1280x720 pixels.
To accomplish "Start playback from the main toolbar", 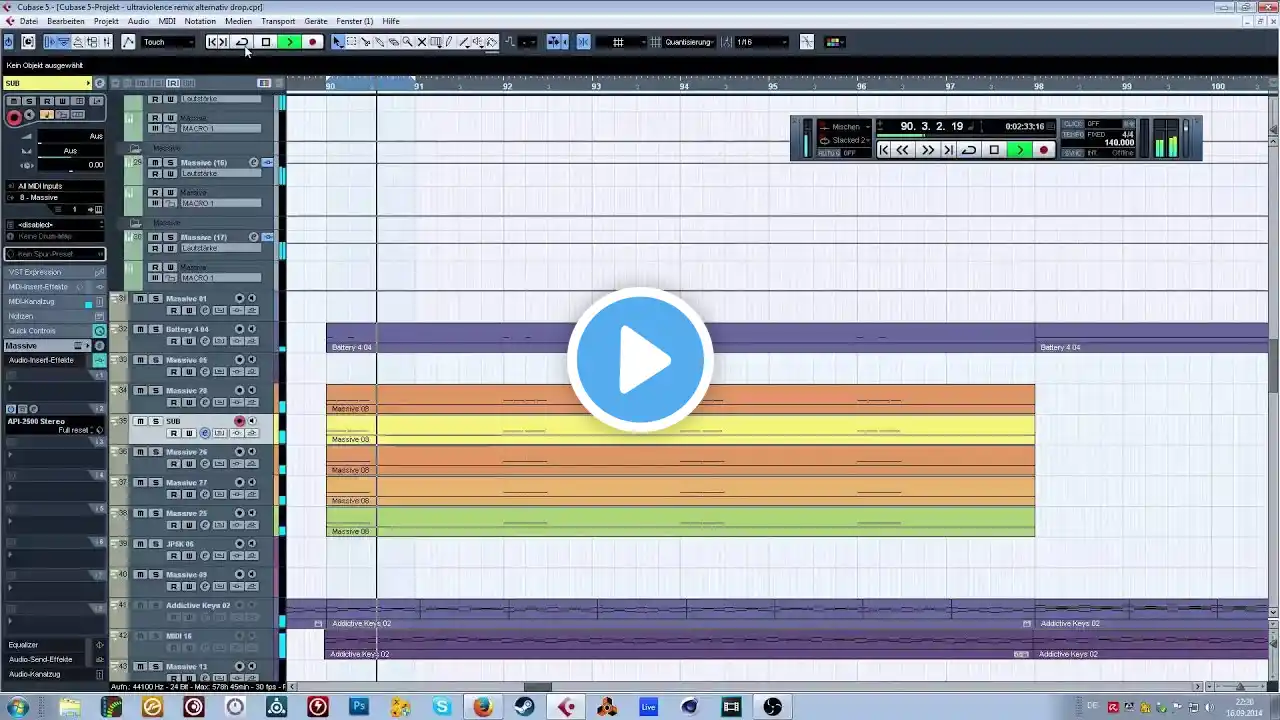I will pos(289,42).
